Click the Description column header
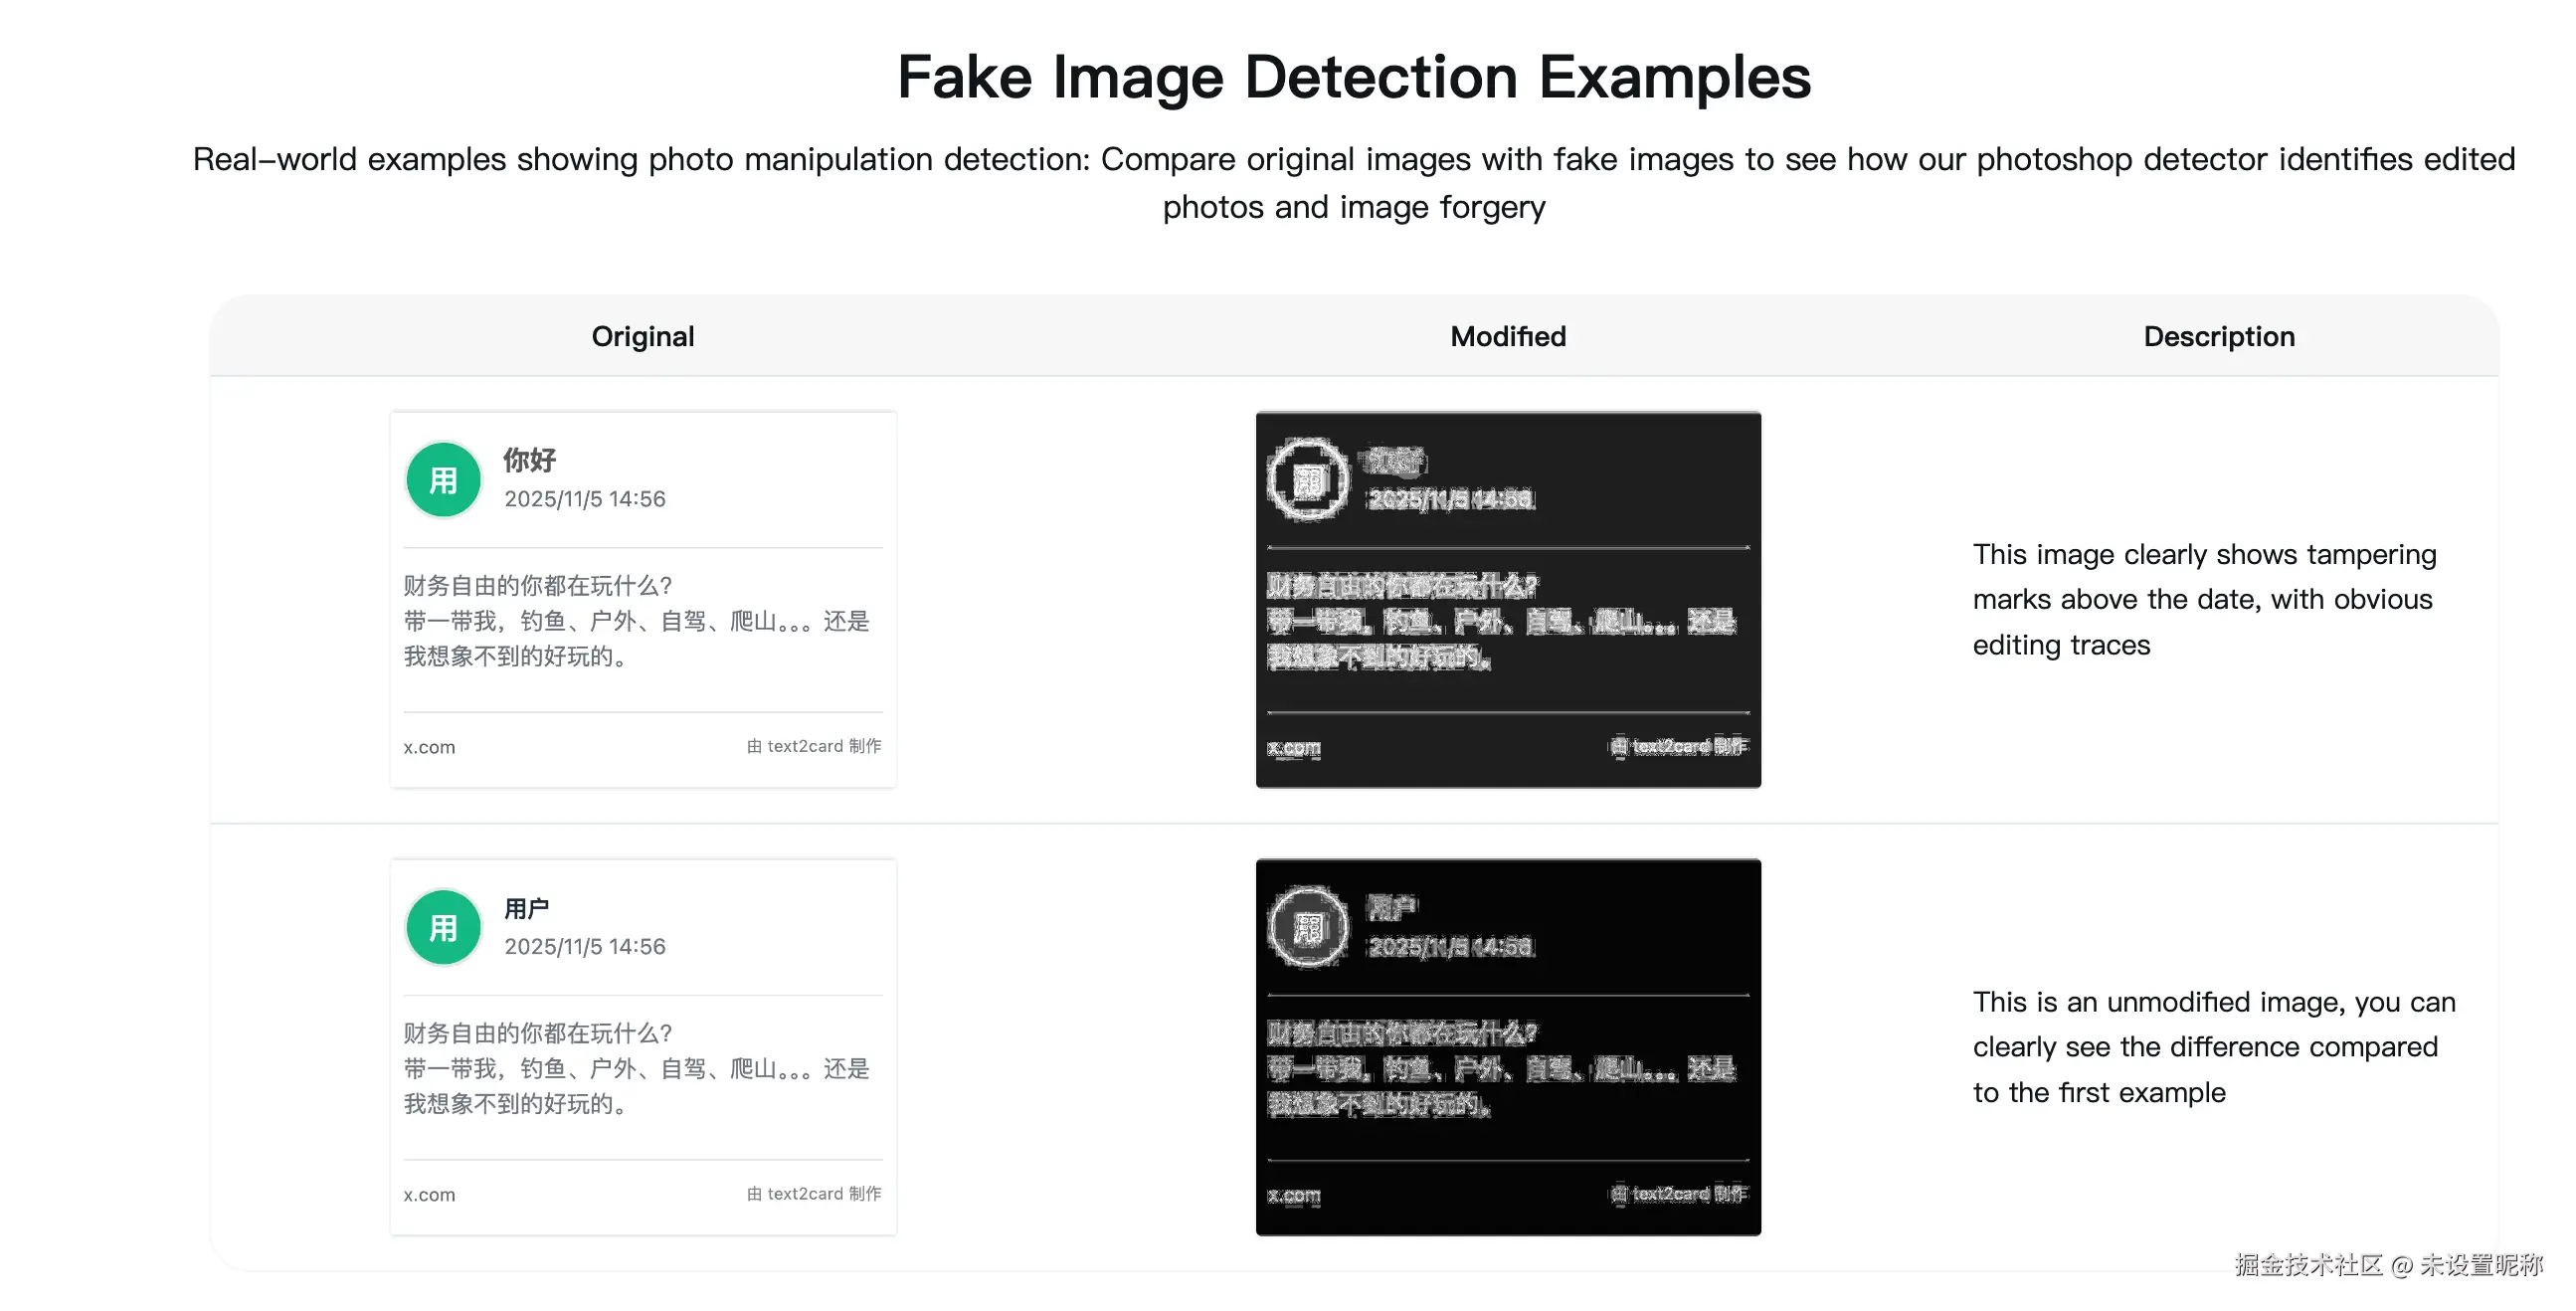 coord(2218,336)
